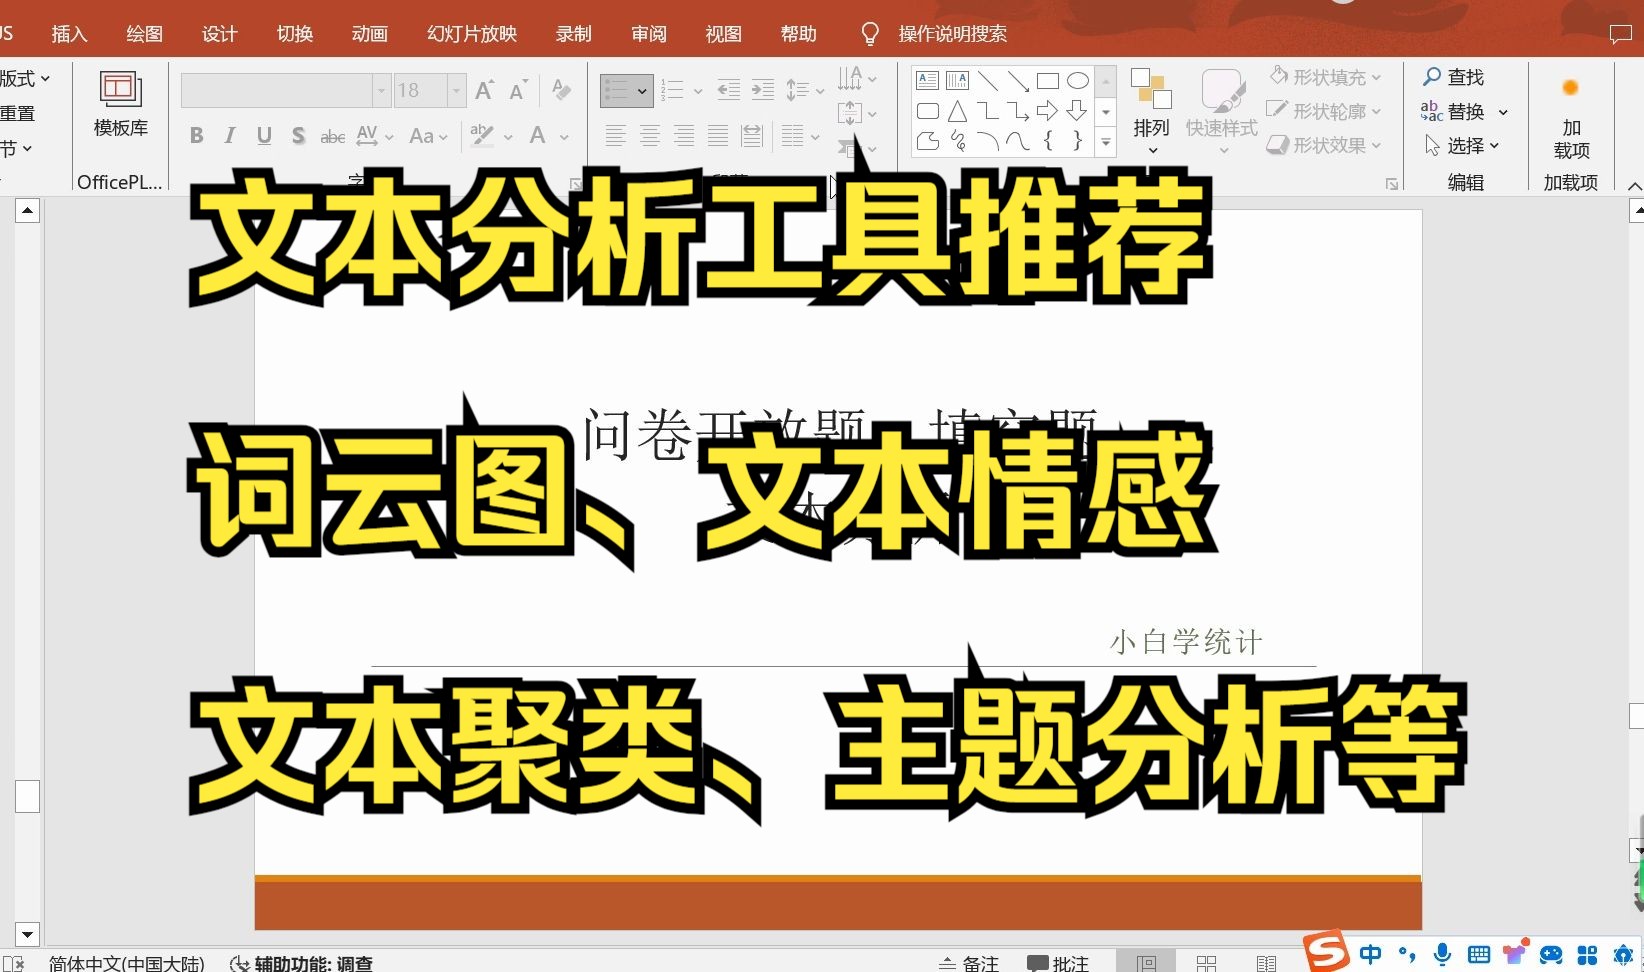Open the 设计 ribbon tab
The height and width of the screenshot is (972, 1644).
[x=219, y=34]
